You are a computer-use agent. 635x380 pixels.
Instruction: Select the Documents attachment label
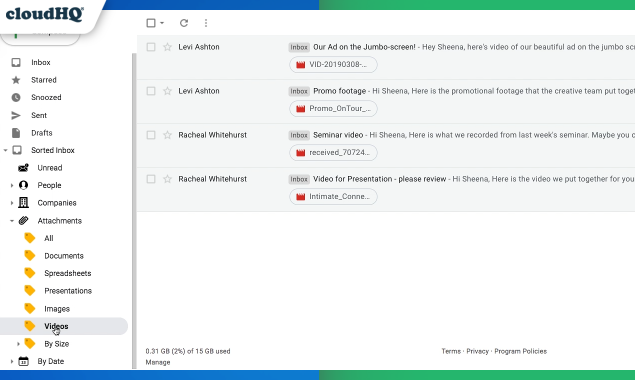64,256
